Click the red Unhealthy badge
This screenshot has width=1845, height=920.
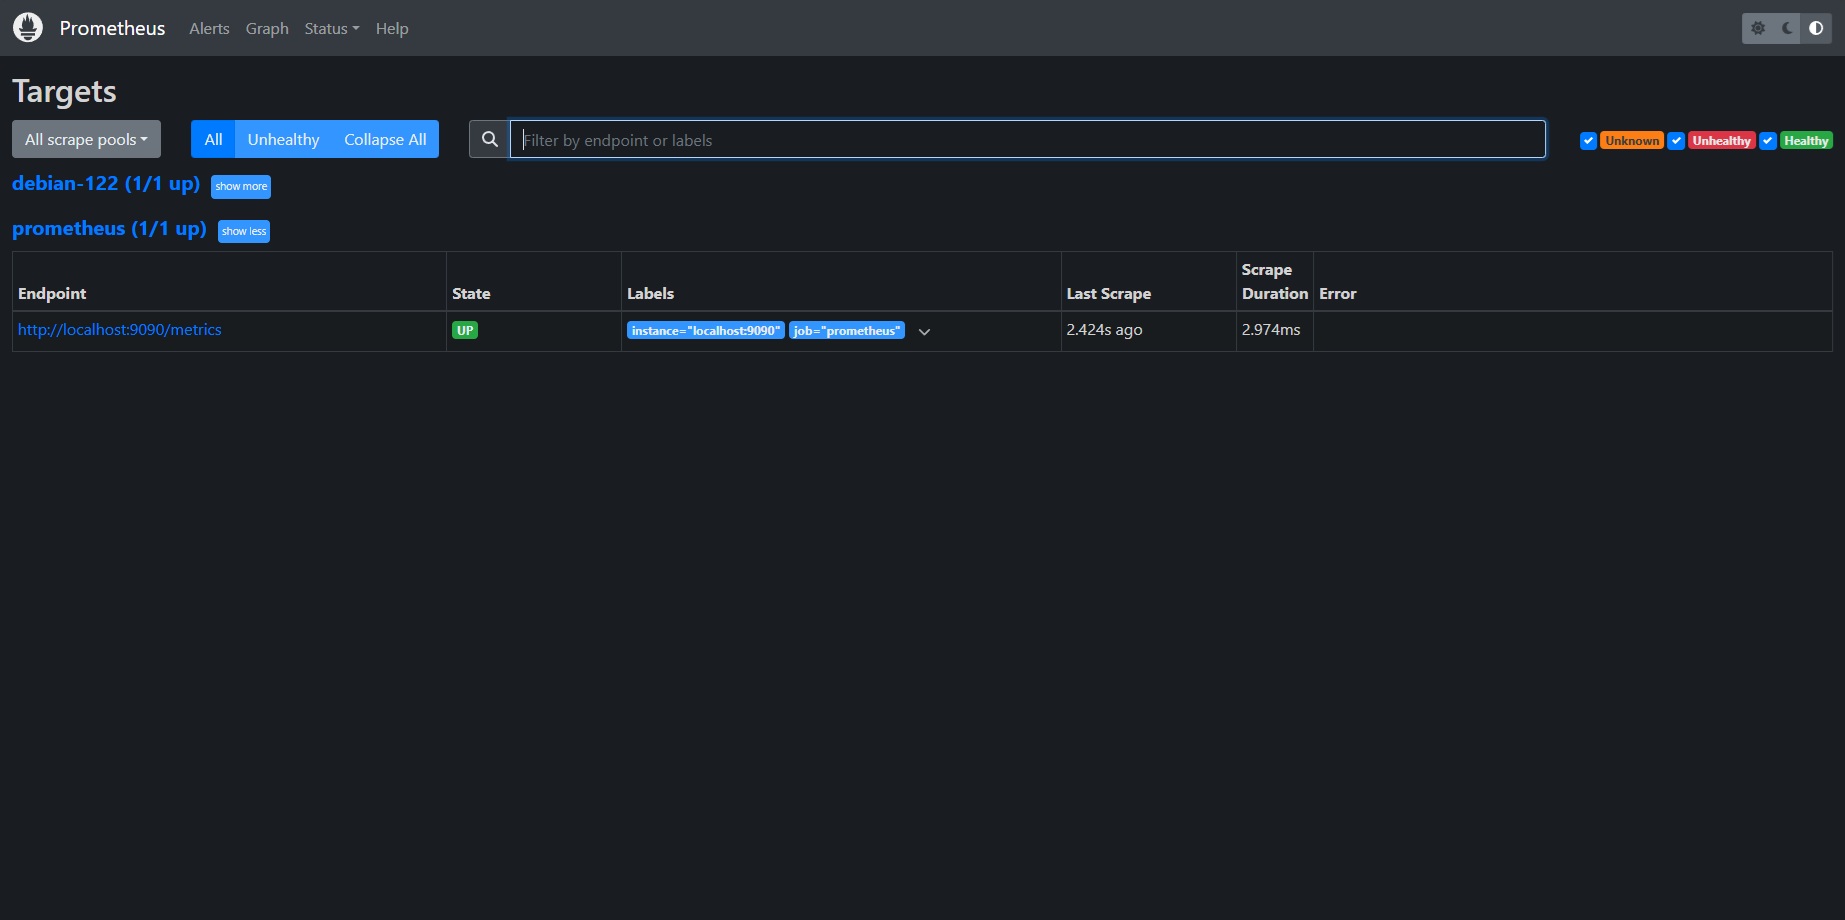pos(1722,141)
